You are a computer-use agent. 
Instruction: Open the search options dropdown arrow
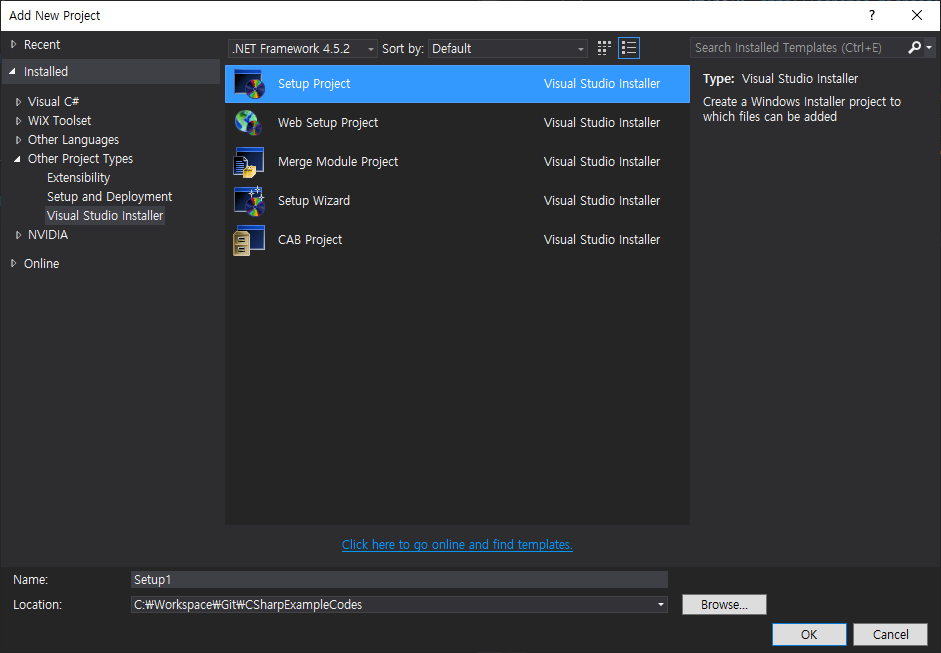(929, 47)
